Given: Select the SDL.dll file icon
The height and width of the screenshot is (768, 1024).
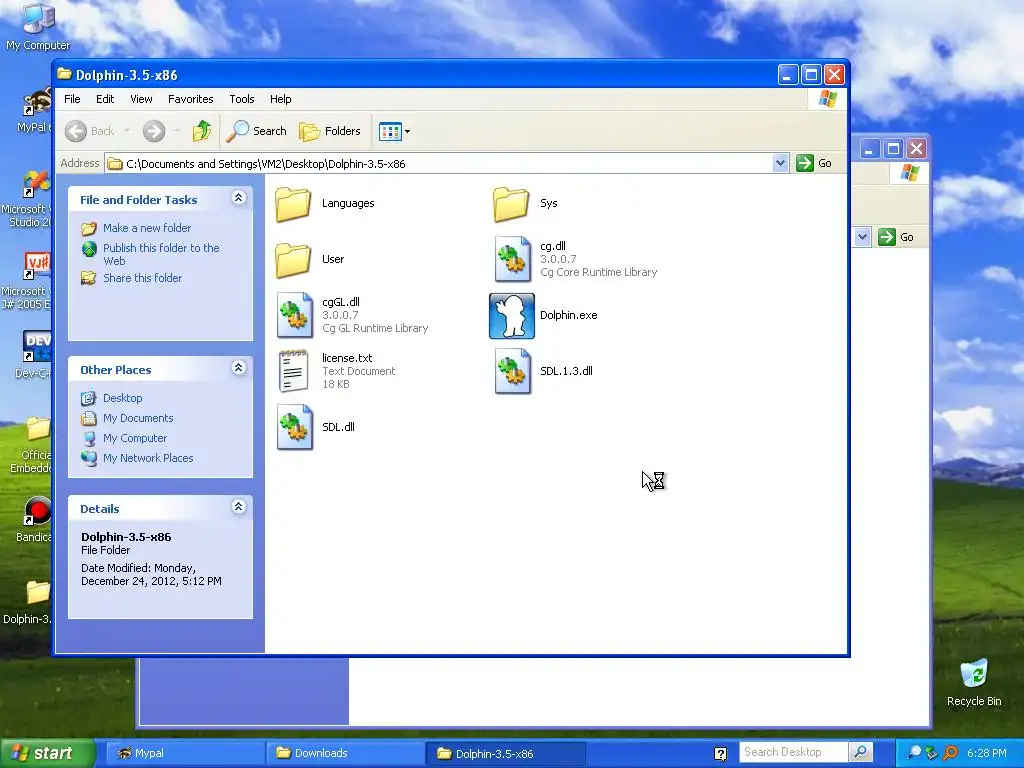Looking at the screenshot, I should pyautogui.click(x=295, y=427).
